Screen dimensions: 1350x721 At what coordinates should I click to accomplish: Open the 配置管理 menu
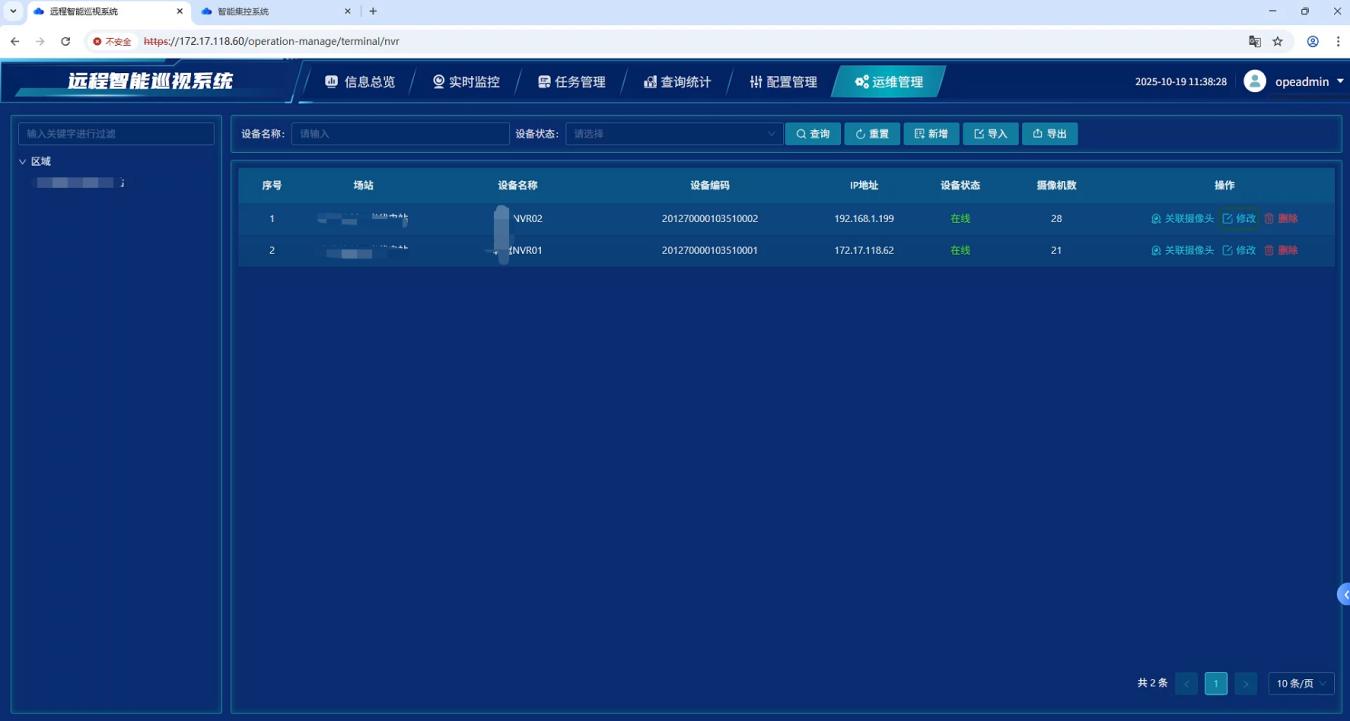point(783,82)
